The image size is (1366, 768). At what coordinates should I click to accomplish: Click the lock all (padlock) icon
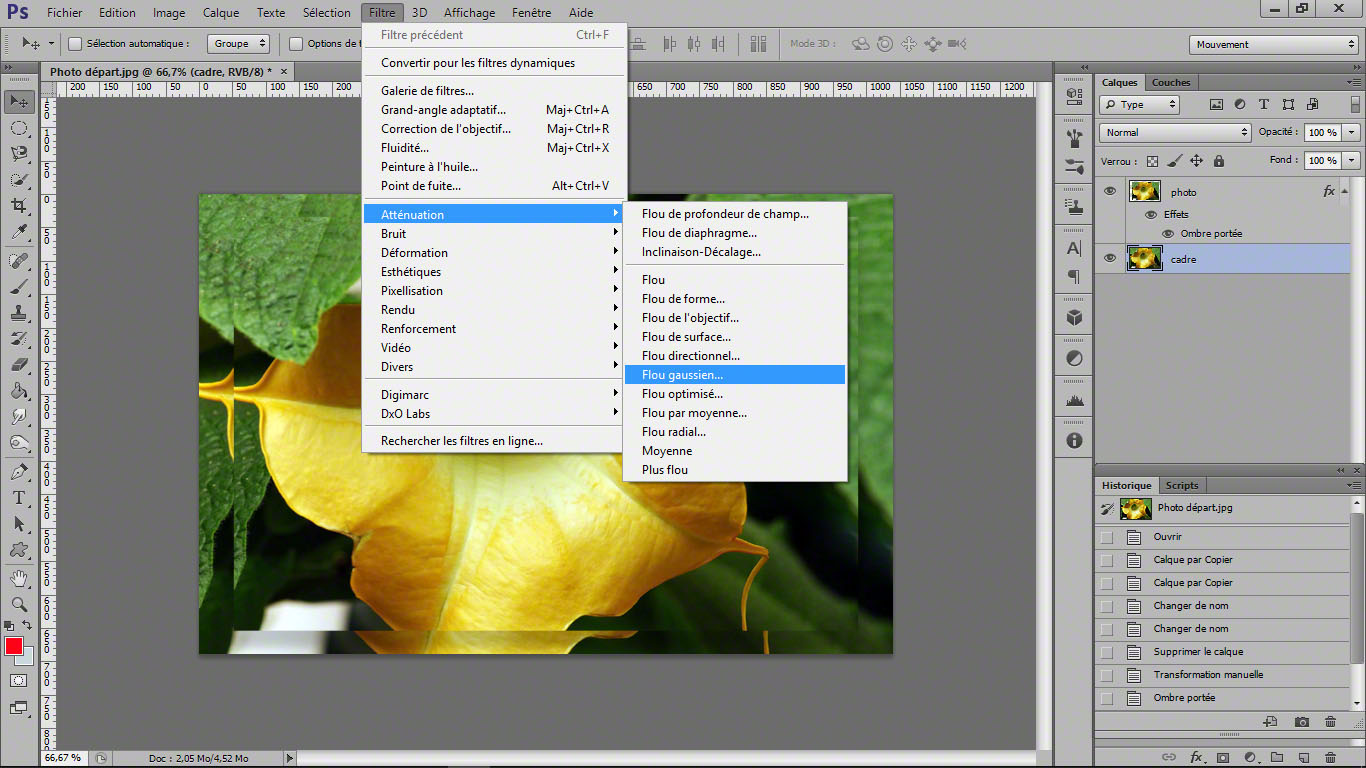[x=1218, y=161]
